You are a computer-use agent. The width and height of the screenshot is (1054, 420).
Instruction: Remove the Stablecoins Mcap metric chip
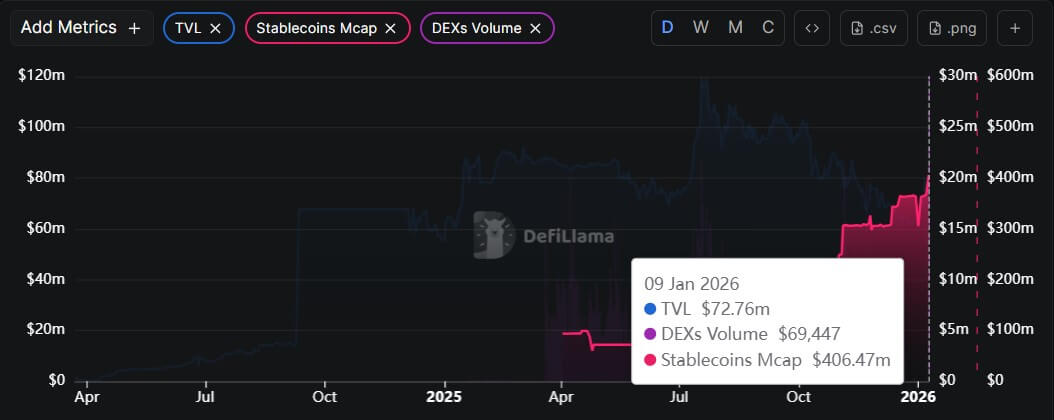pyautogui.click(x=390, y=29)
